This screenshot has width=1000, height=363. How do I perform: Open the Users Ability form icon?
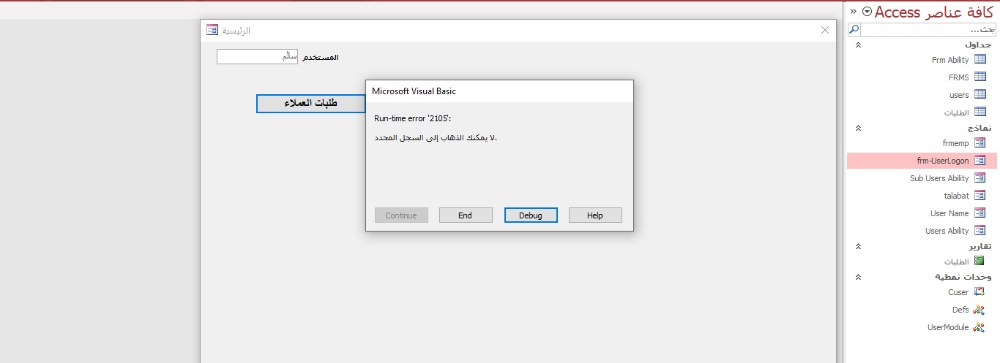pyautogui.click(x=980, y=231)
